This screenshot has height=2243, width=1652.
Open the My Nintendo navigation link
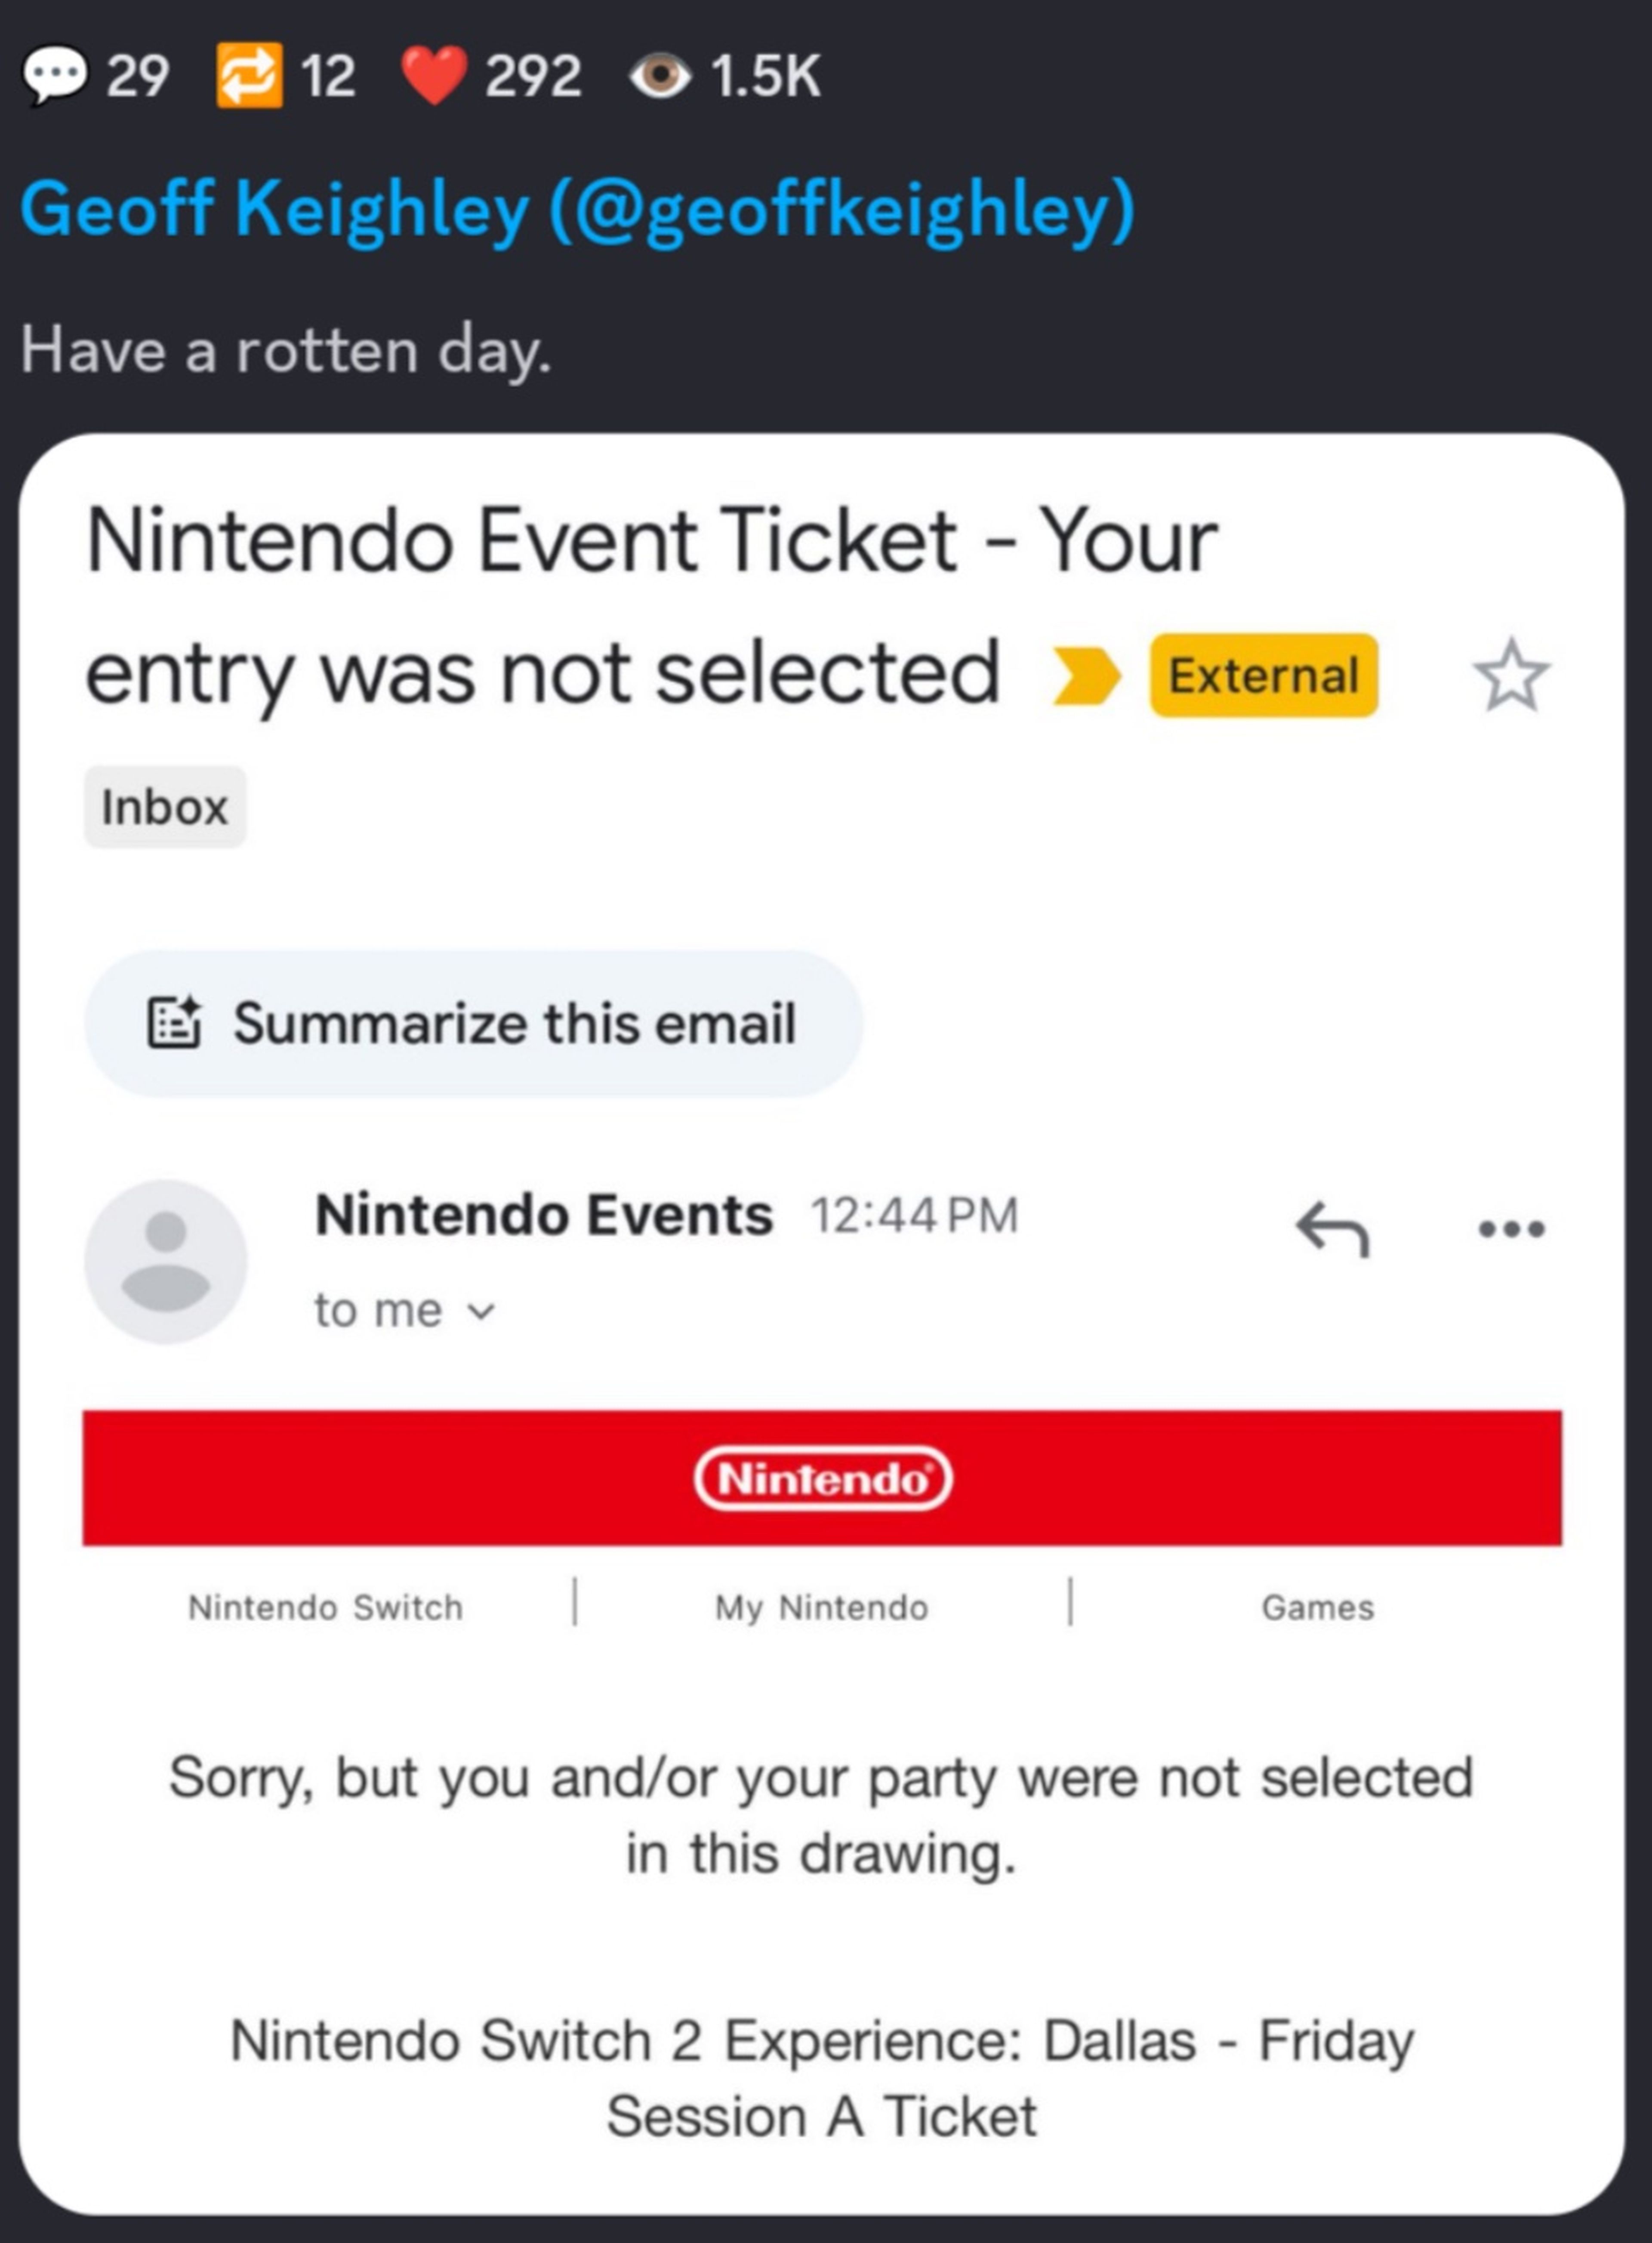(821, 1607)
